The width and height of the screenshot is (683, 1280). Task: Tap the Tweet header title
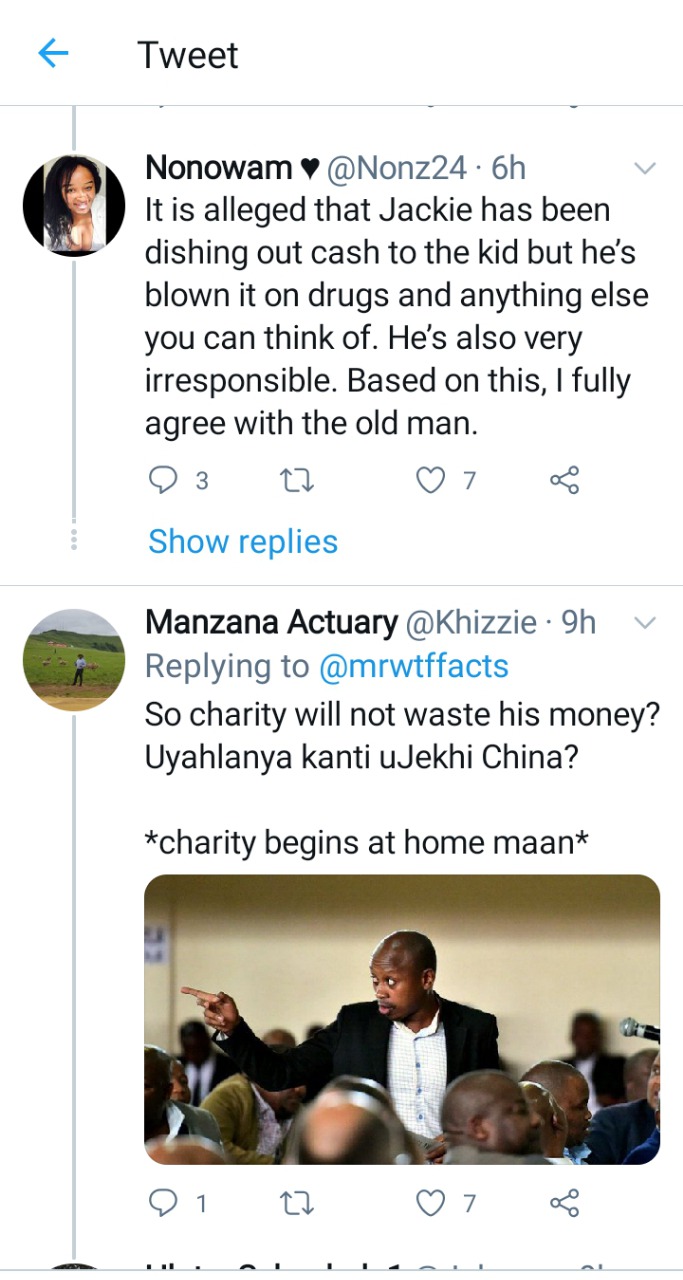(188, 54)
